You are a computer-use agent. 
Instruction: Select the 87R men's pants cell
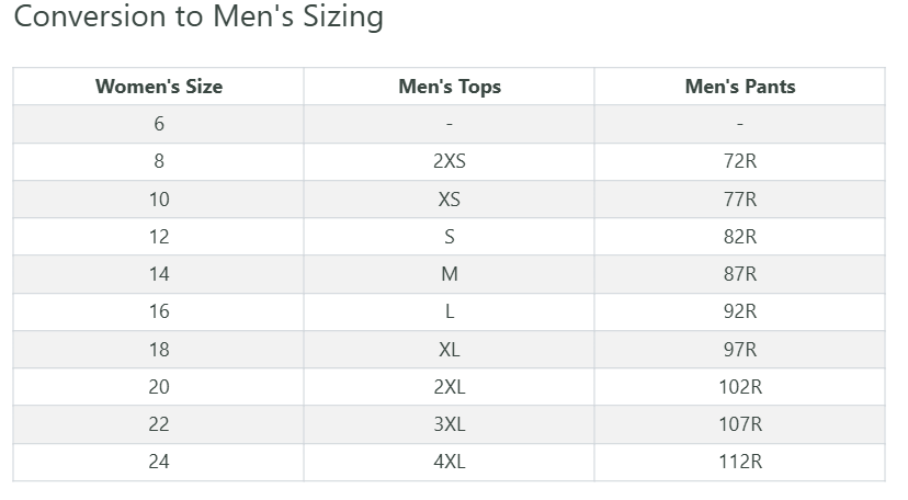point(740,275)
